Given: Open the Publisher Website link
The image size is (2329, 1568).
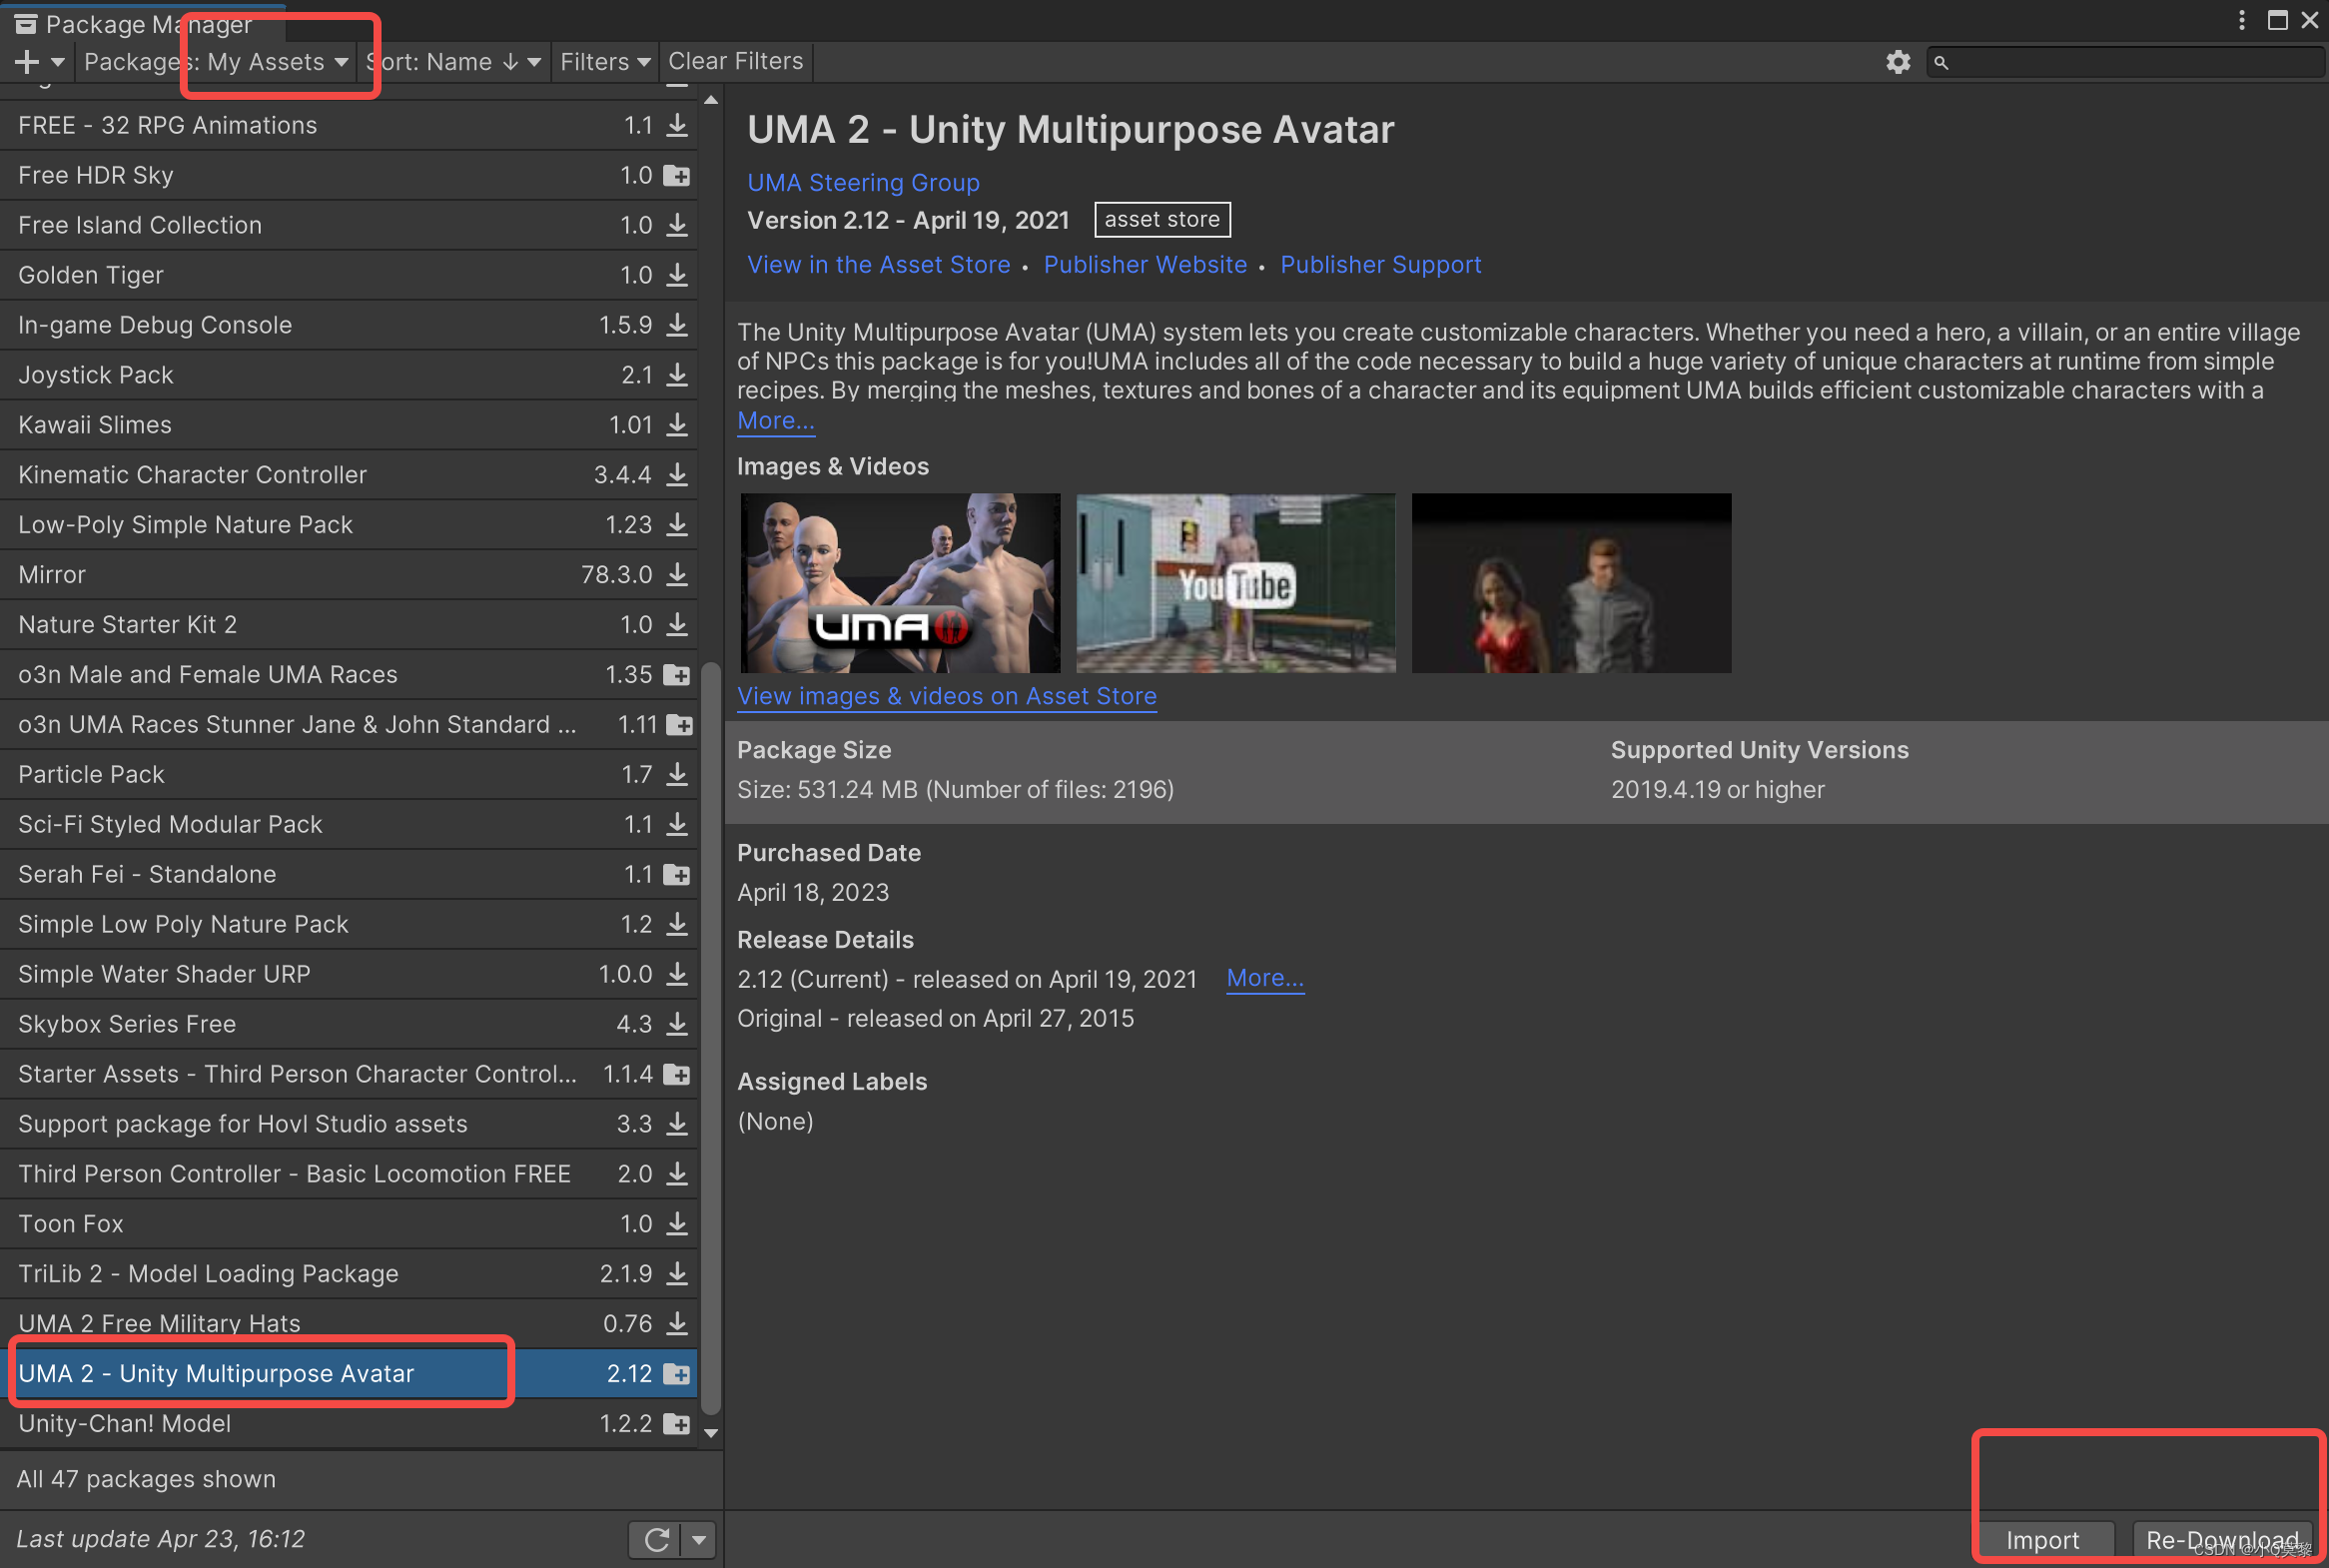Looking at the screenshot, I should pos(1145,264).
